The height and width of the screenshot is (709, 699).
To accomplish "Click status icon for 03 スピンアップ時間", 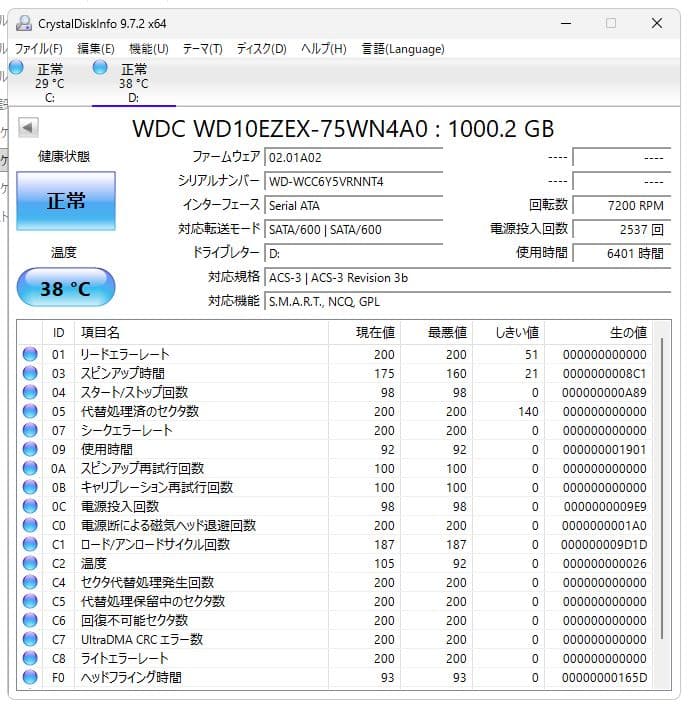I will 30,373.
